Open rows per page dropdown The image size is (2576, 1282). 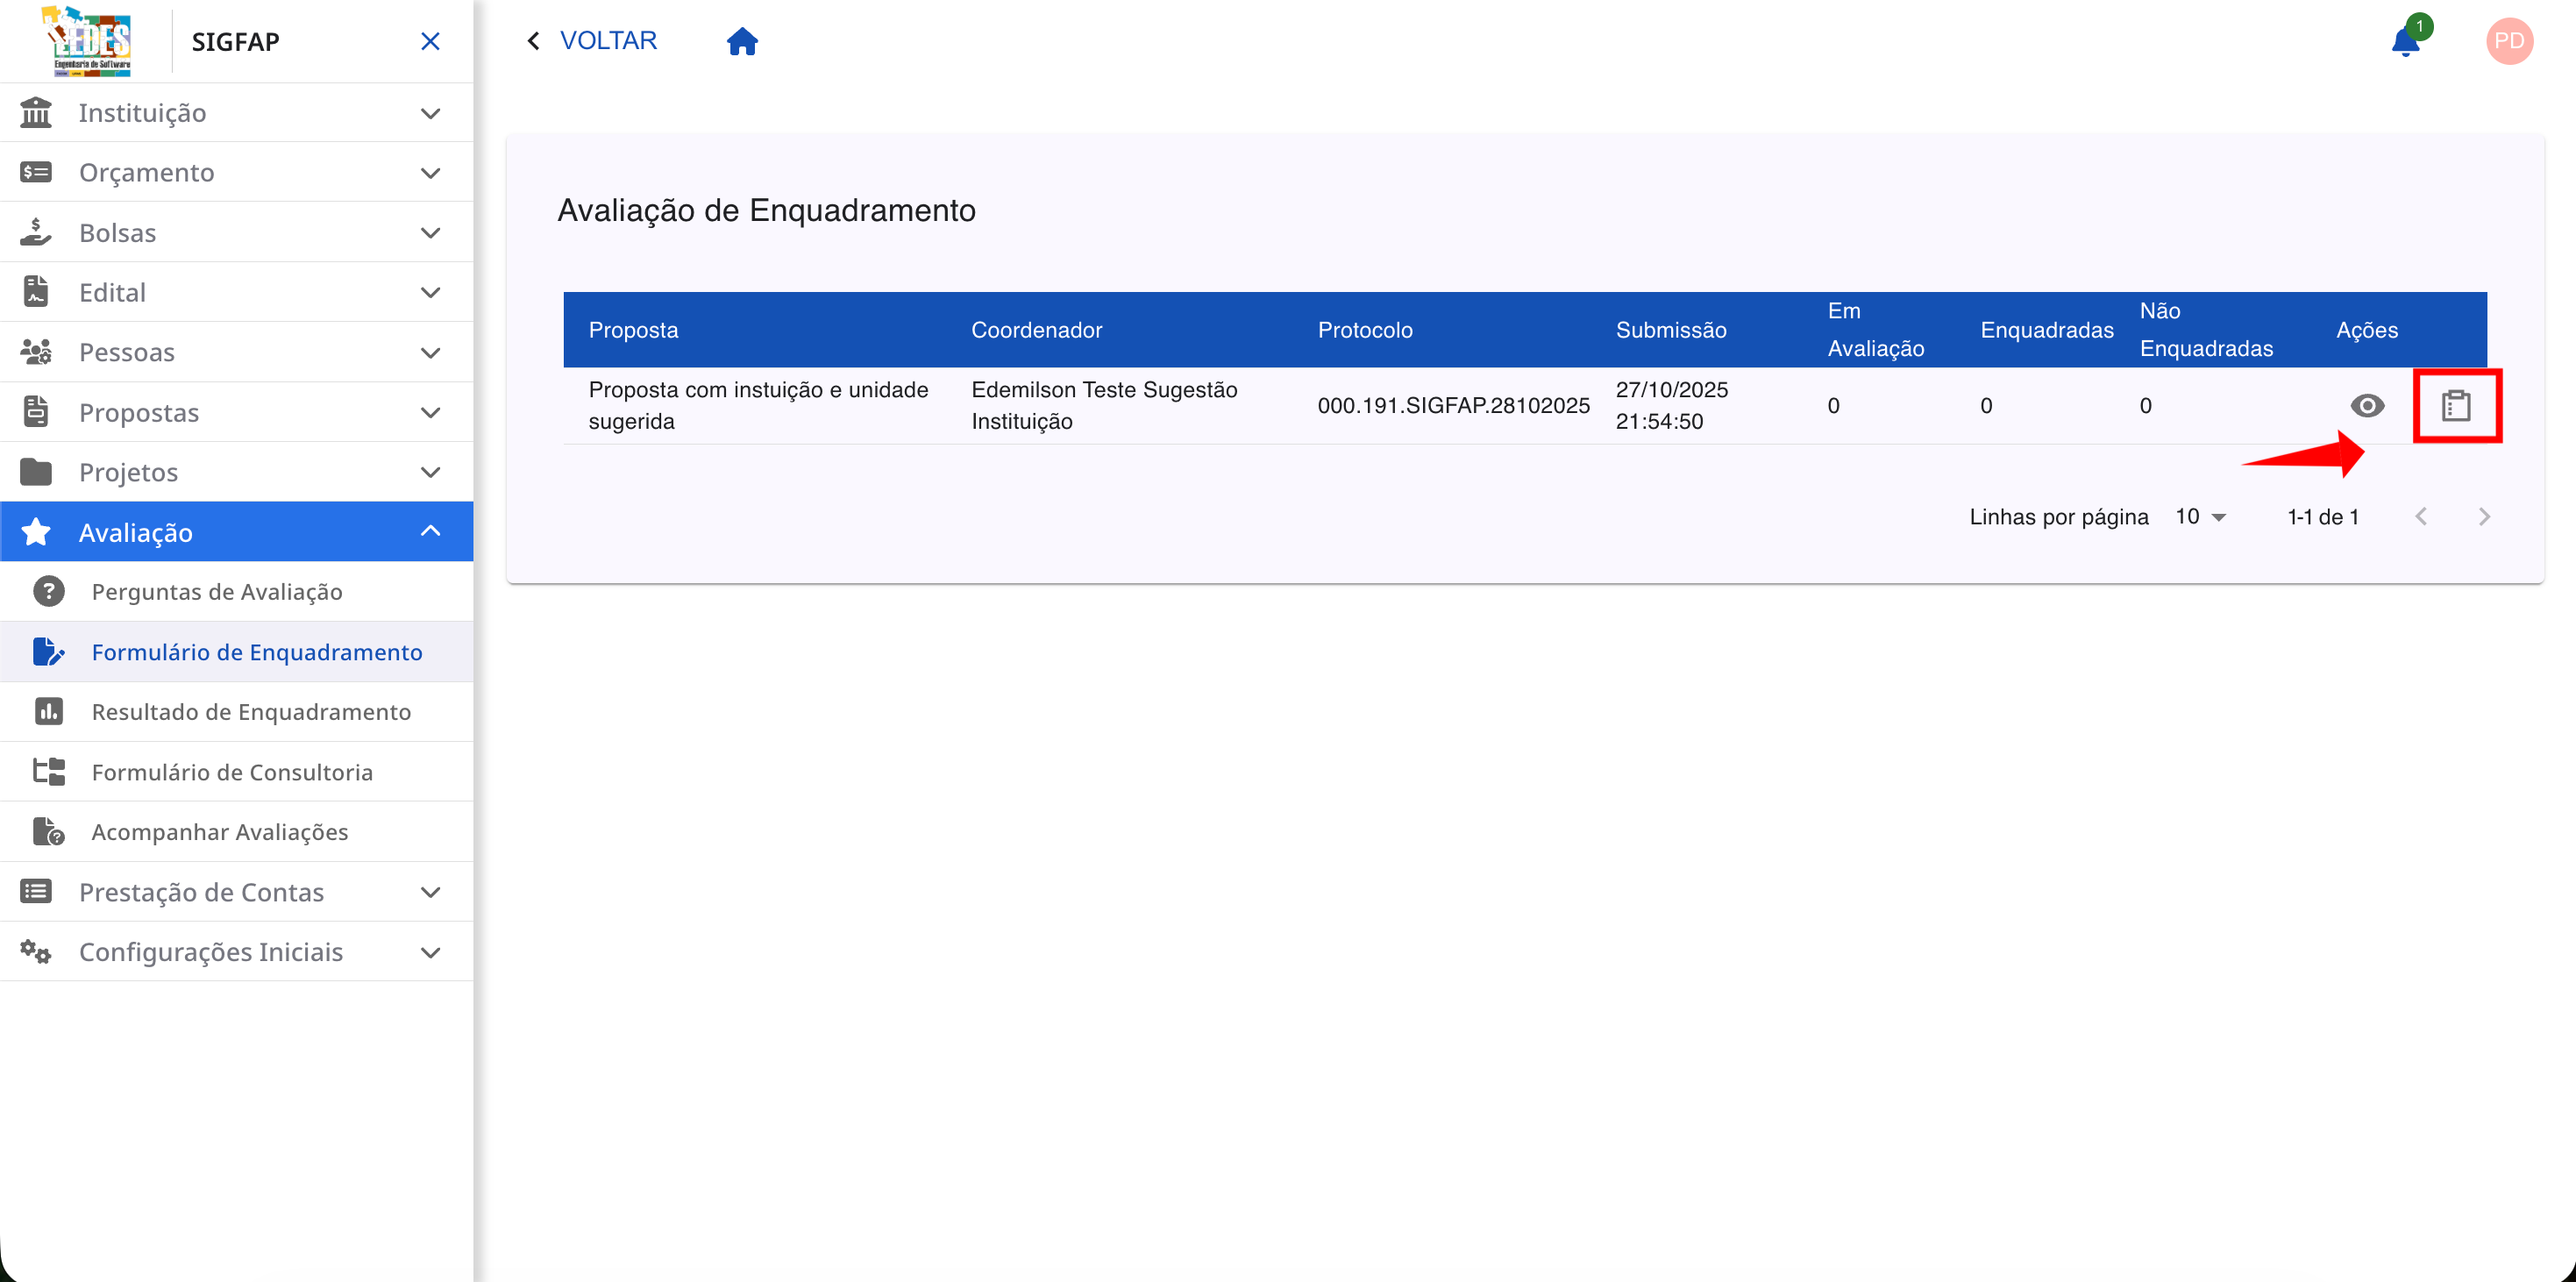click(2200, 517)
